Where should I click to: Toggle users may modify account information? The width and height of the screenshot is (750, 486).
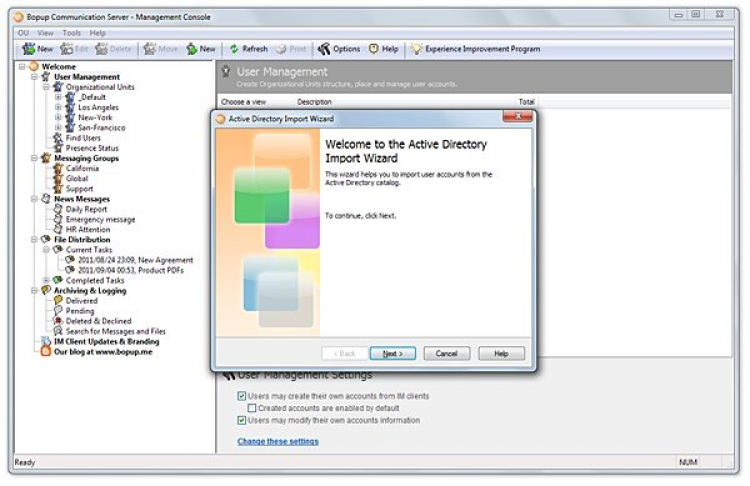coord(242,420)
